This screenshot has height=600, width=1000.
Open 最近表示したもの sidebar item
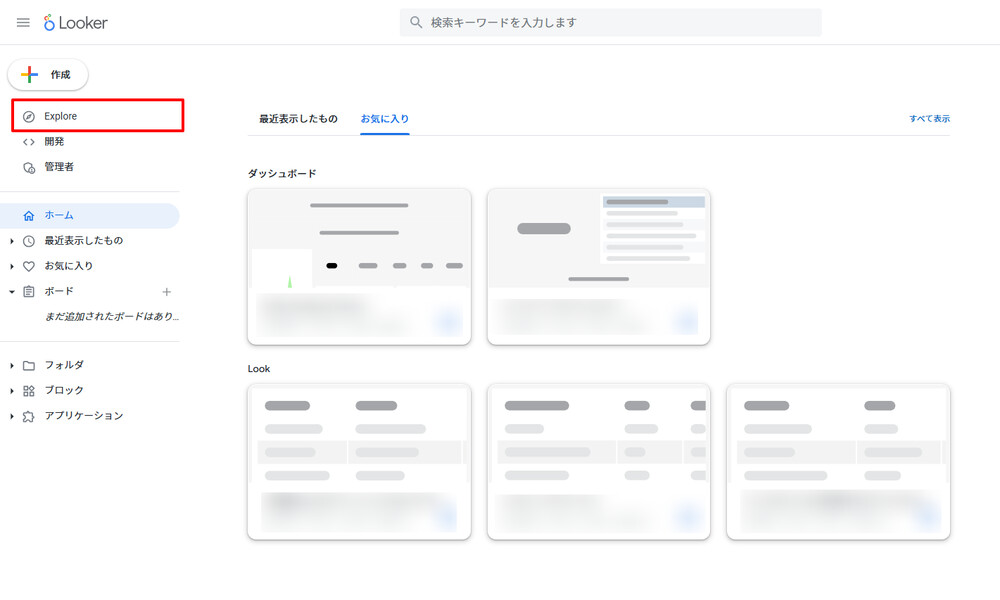pyautogui.click(x=84, y=240)
